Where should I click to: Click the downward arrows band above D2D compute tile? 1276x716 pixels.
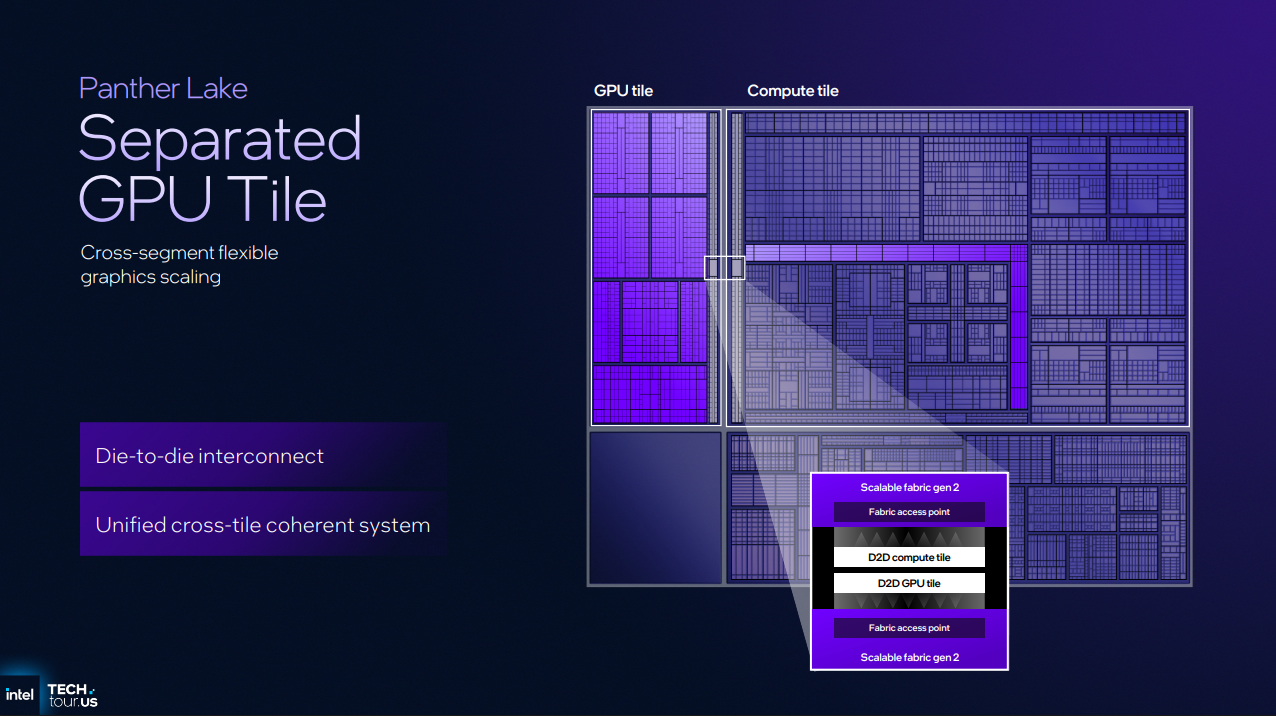tap(909, 537)
